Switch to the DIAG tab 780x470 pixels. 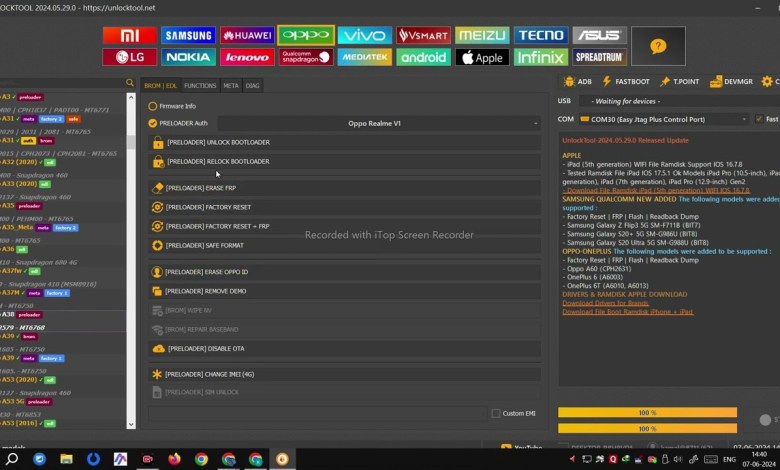253,86
